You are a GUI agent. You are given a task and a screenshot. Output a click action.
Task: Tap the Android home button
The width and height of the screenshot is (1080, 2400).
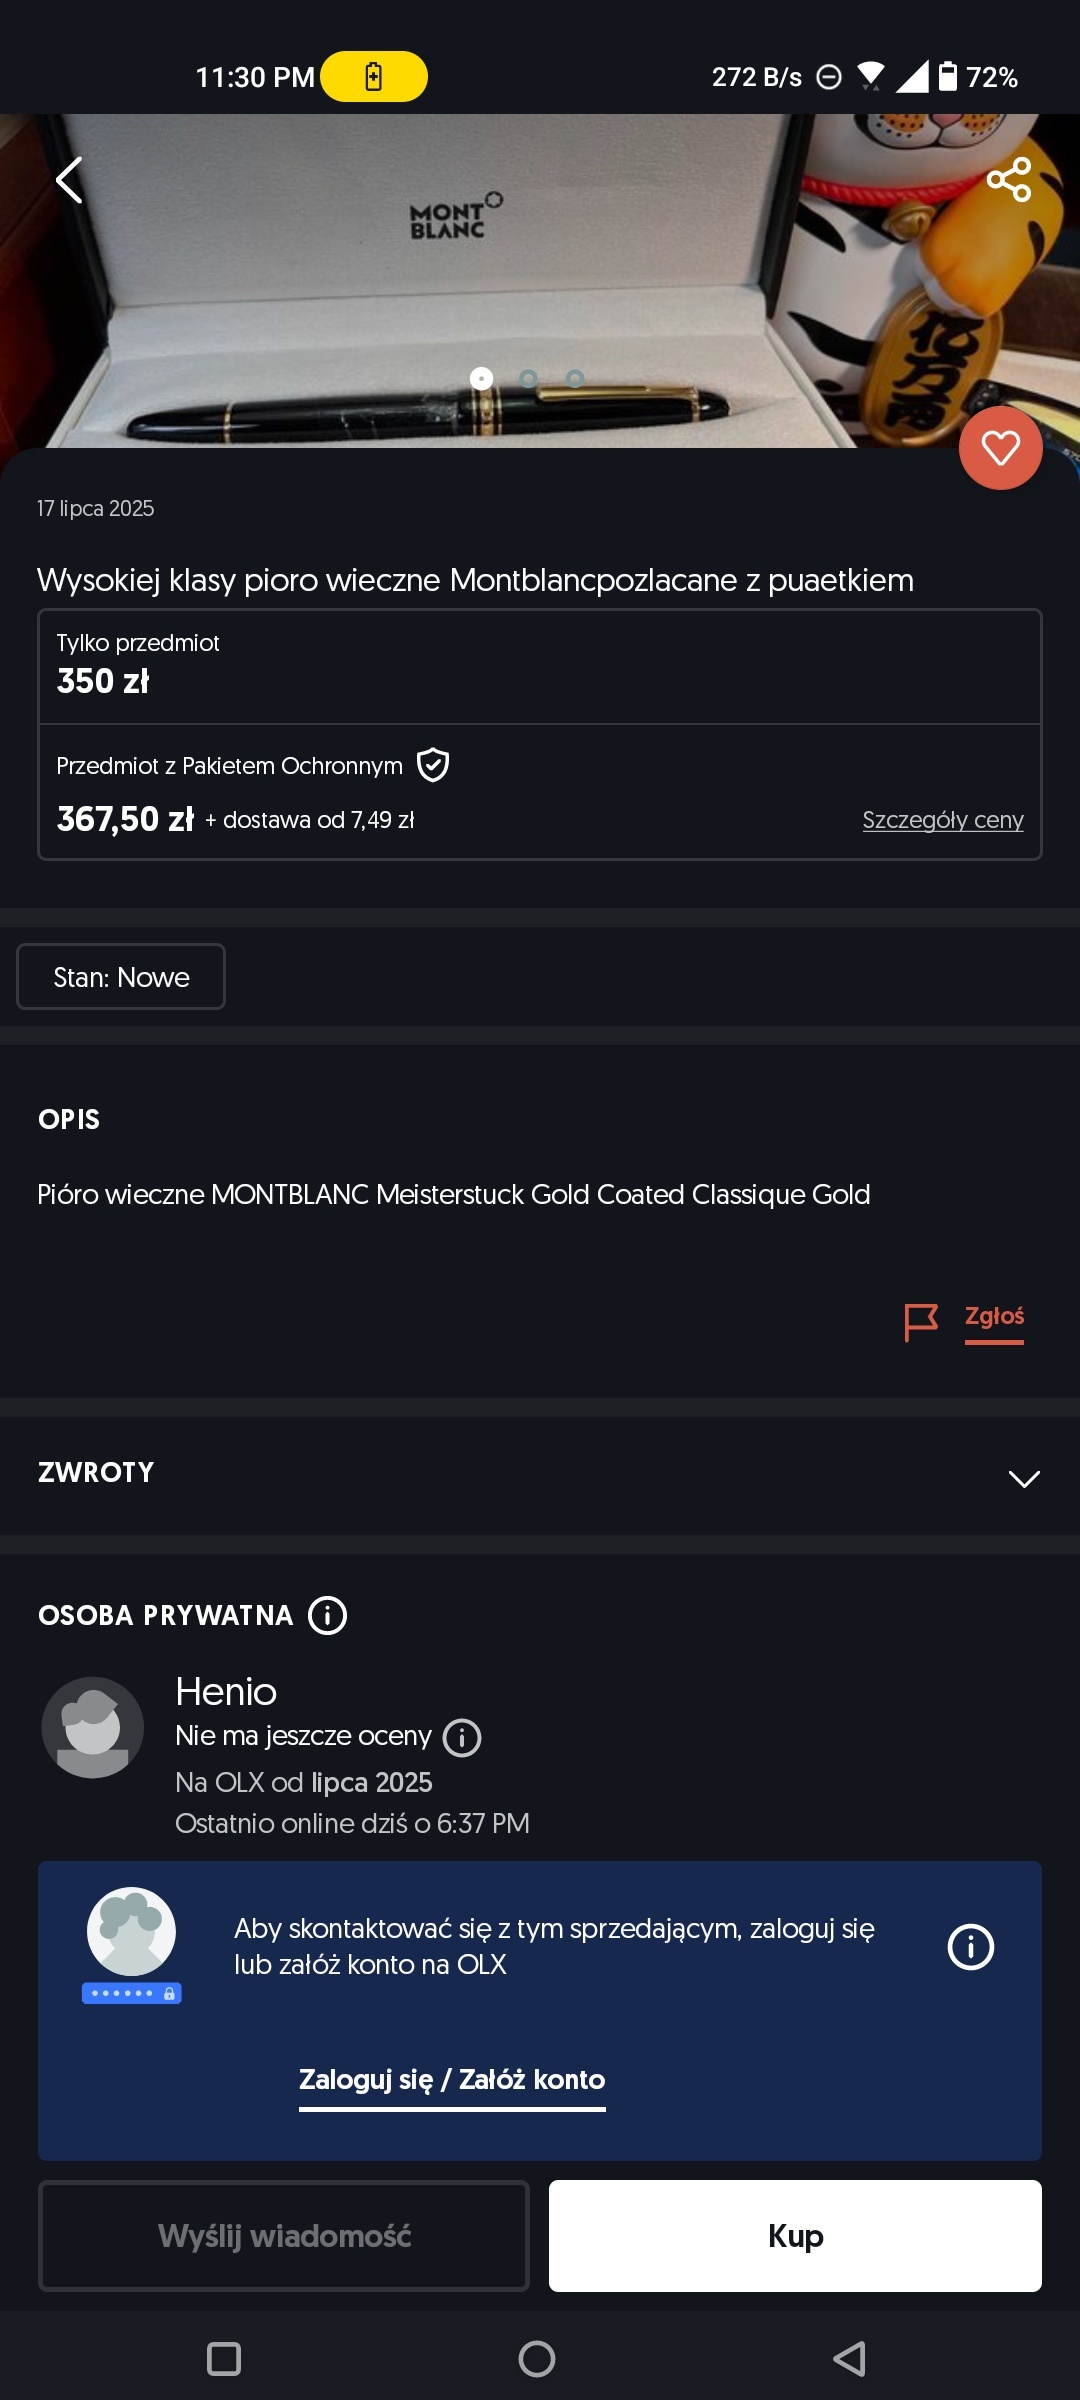(x=537, y=2359)
